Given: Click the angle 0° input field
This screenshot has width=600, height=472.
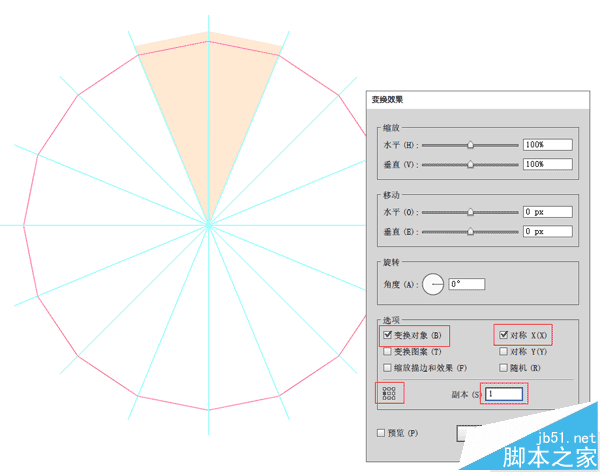Looking at the screenshot, I should click(466, 285).
